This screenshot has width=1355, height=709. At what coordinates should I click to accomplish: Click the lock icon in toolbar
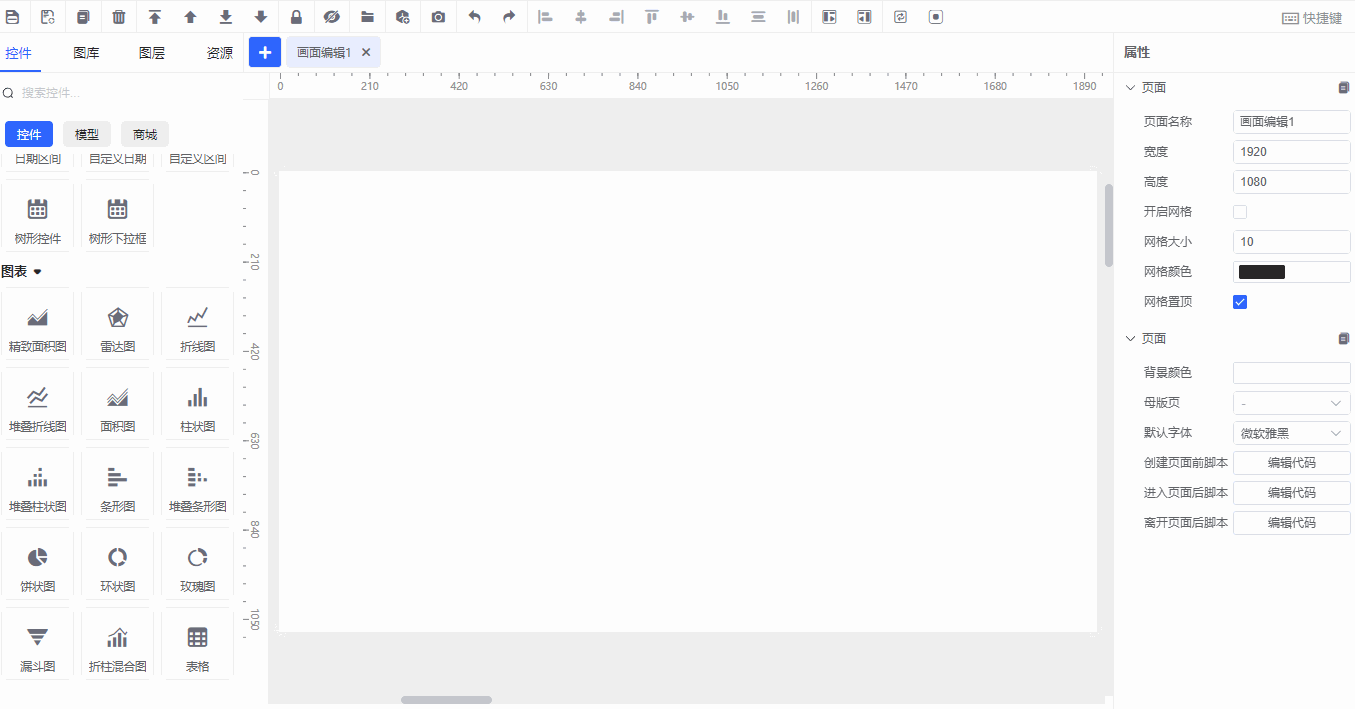point(296,17)
